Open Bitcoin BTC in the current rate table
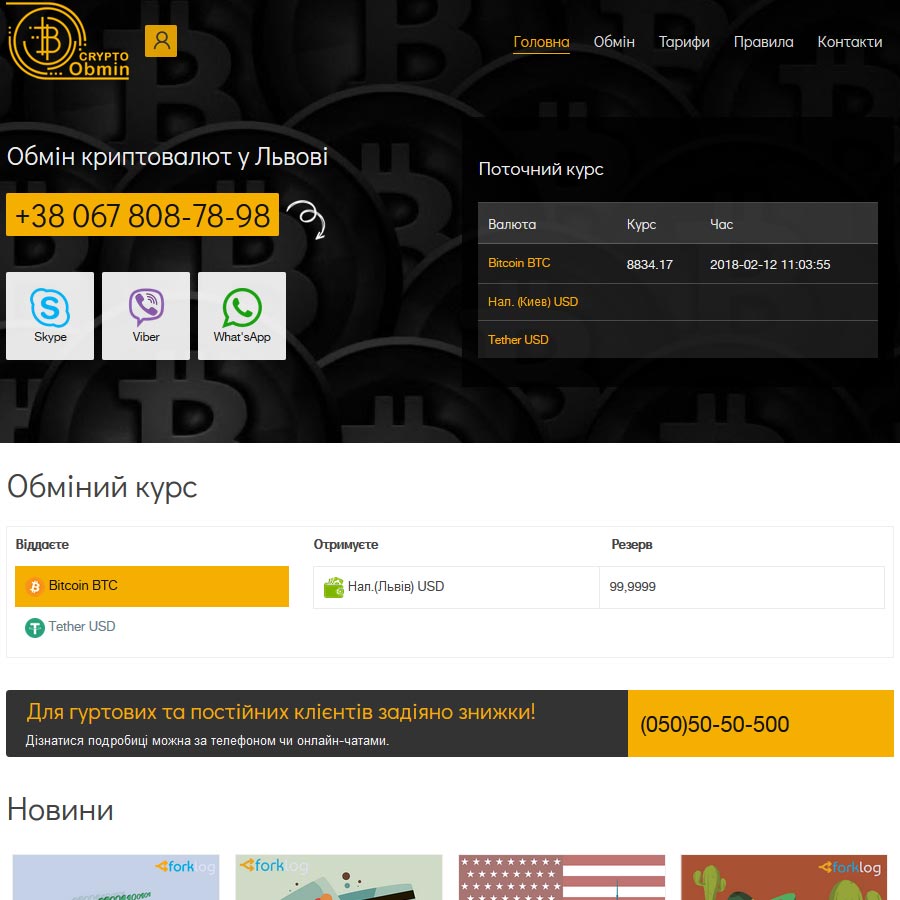900x900 pixels. coord(519,263)
